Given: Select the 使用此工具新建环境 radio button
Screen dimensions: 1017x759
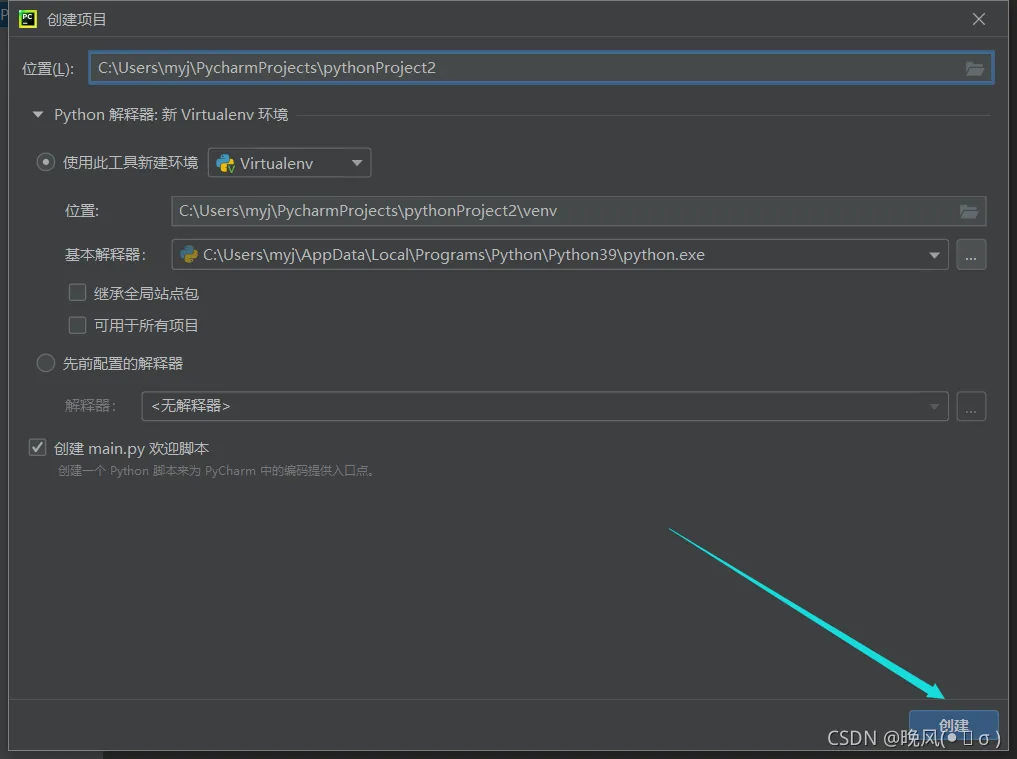Looking at the screenshot, I should click(45, 162).
